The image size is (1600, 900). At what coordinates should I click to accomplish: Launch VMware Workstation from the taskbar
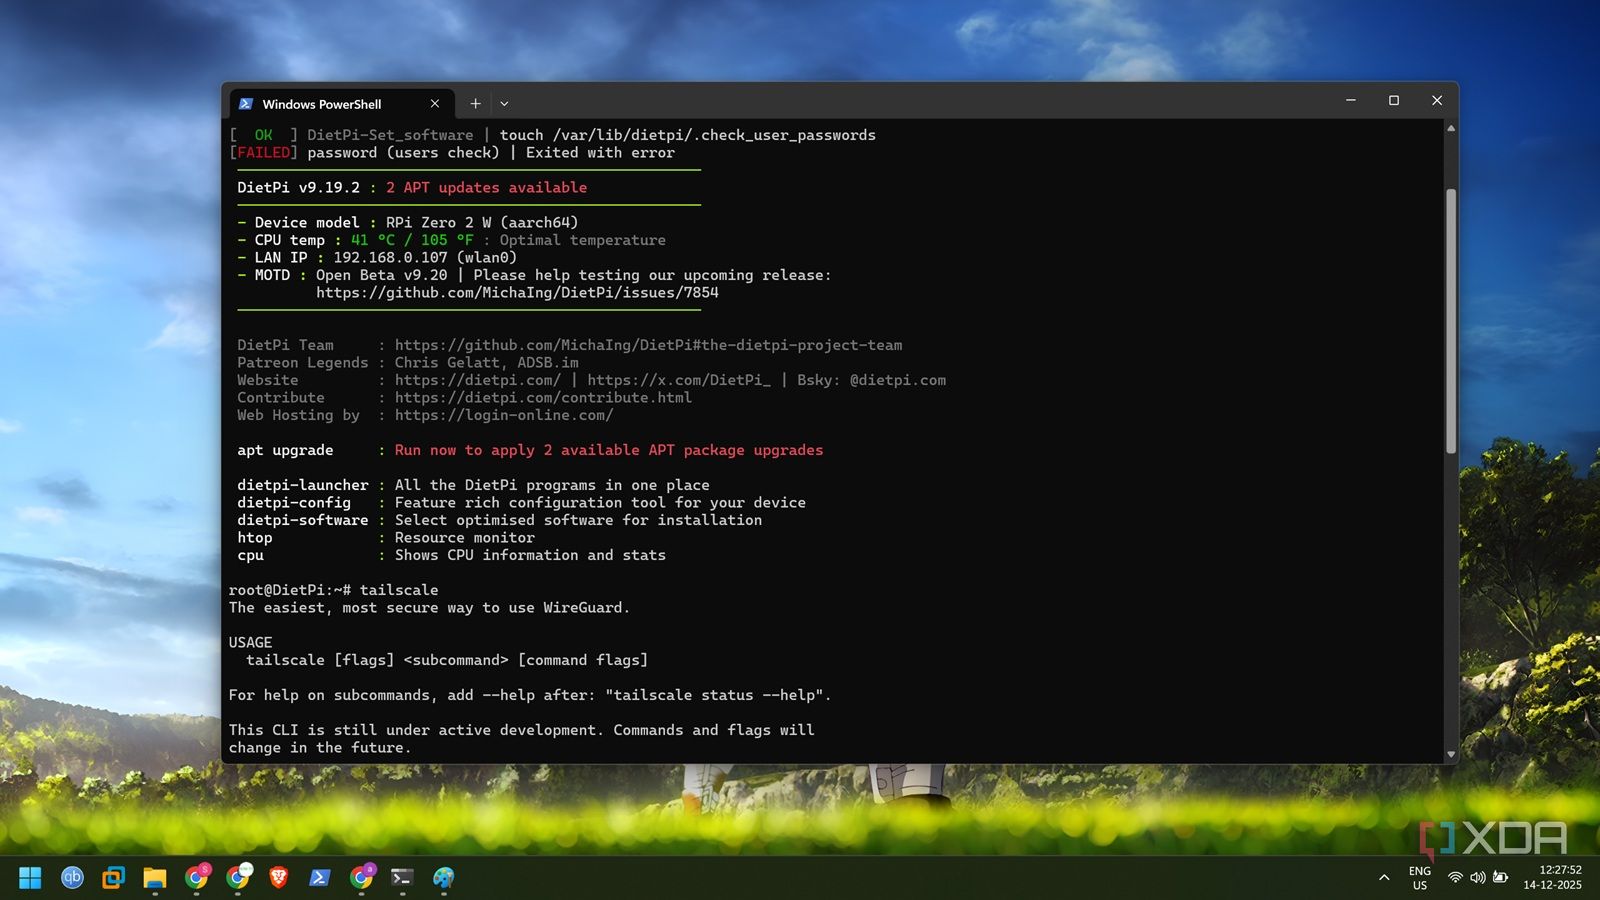point(113,878)
